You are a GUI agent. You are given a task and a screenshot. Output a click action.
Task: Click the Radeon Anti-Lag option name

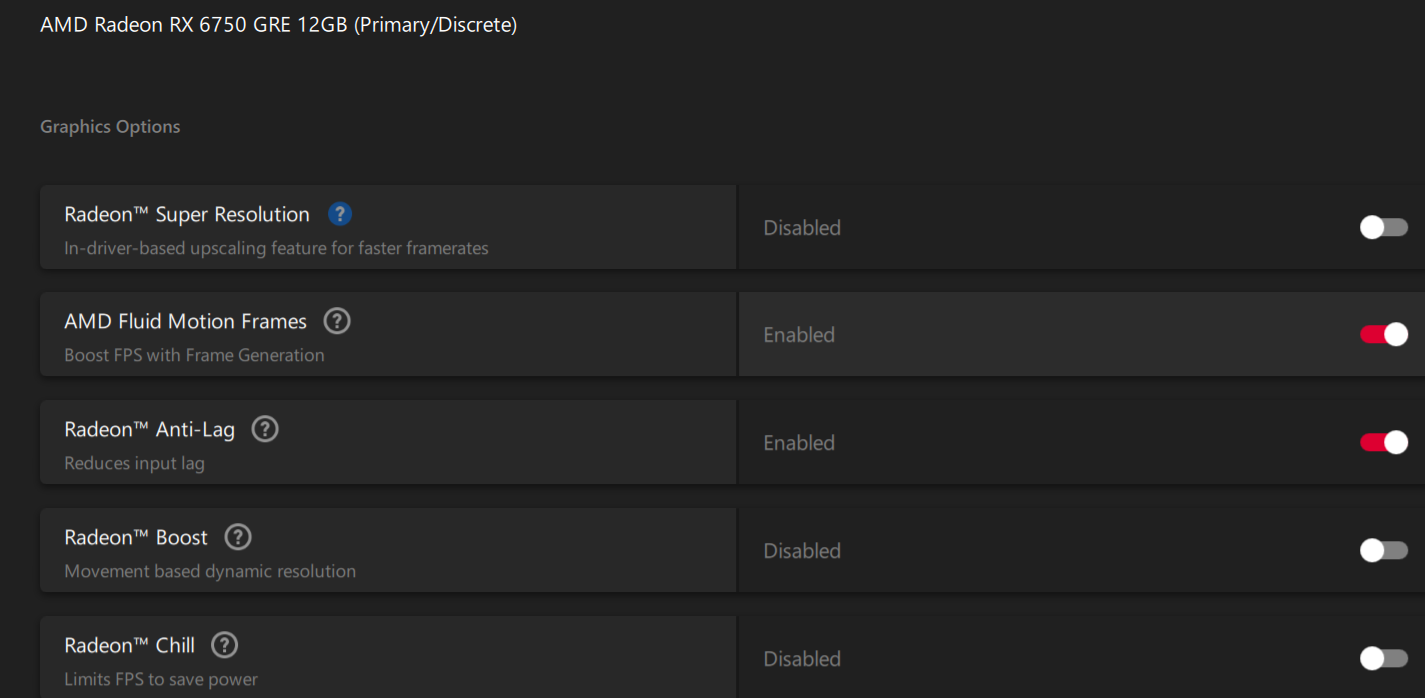[x=149, y=429]
